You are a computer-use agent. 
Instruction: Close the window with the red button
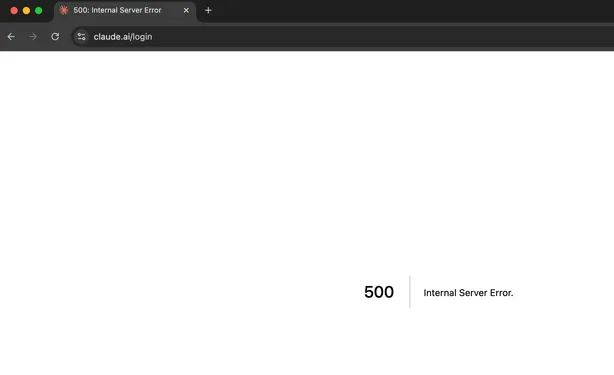click(14, 11)
